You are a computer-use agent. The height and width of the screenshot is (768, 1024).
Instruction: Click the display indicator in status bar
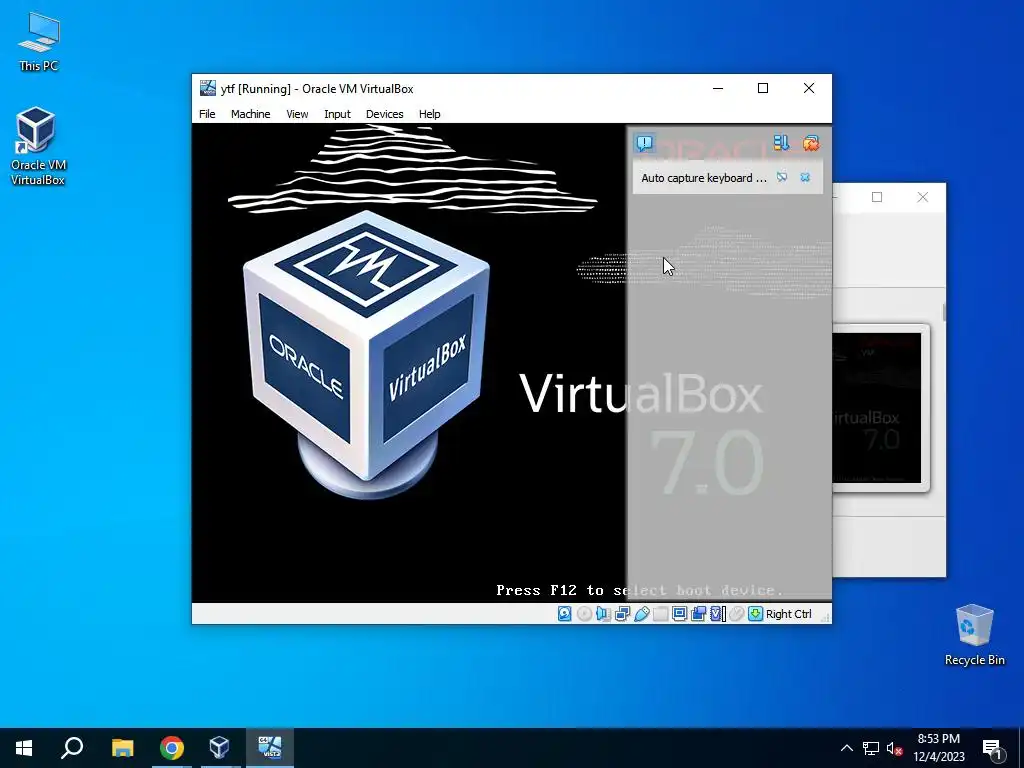(x=679, y=614)
